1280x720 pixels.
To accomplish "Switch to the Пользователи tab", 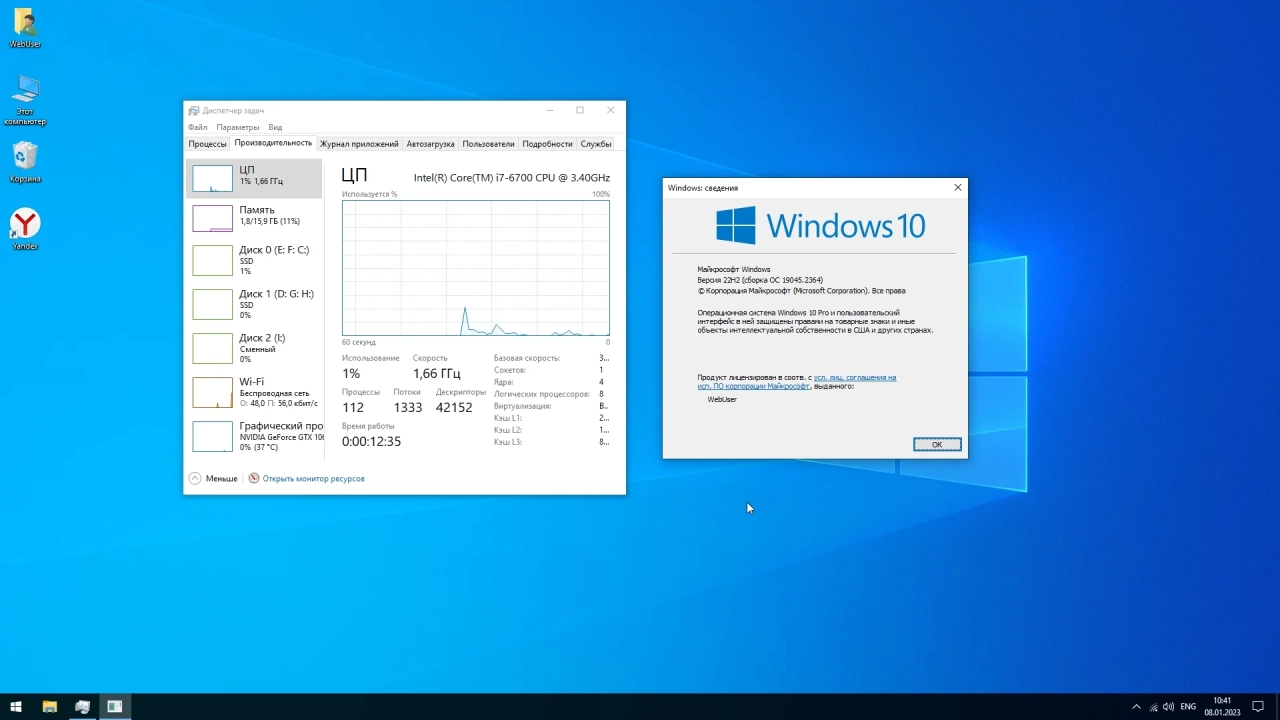I will (x=489, y=144).
